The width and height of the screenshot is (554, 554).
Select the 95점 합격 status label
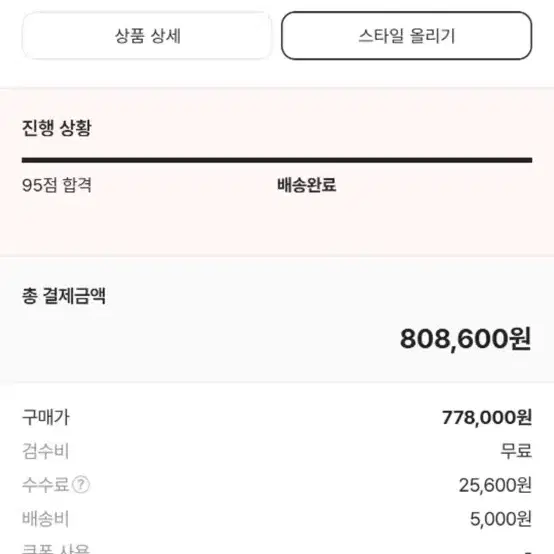pyautogui.click(x=57, y=185)
